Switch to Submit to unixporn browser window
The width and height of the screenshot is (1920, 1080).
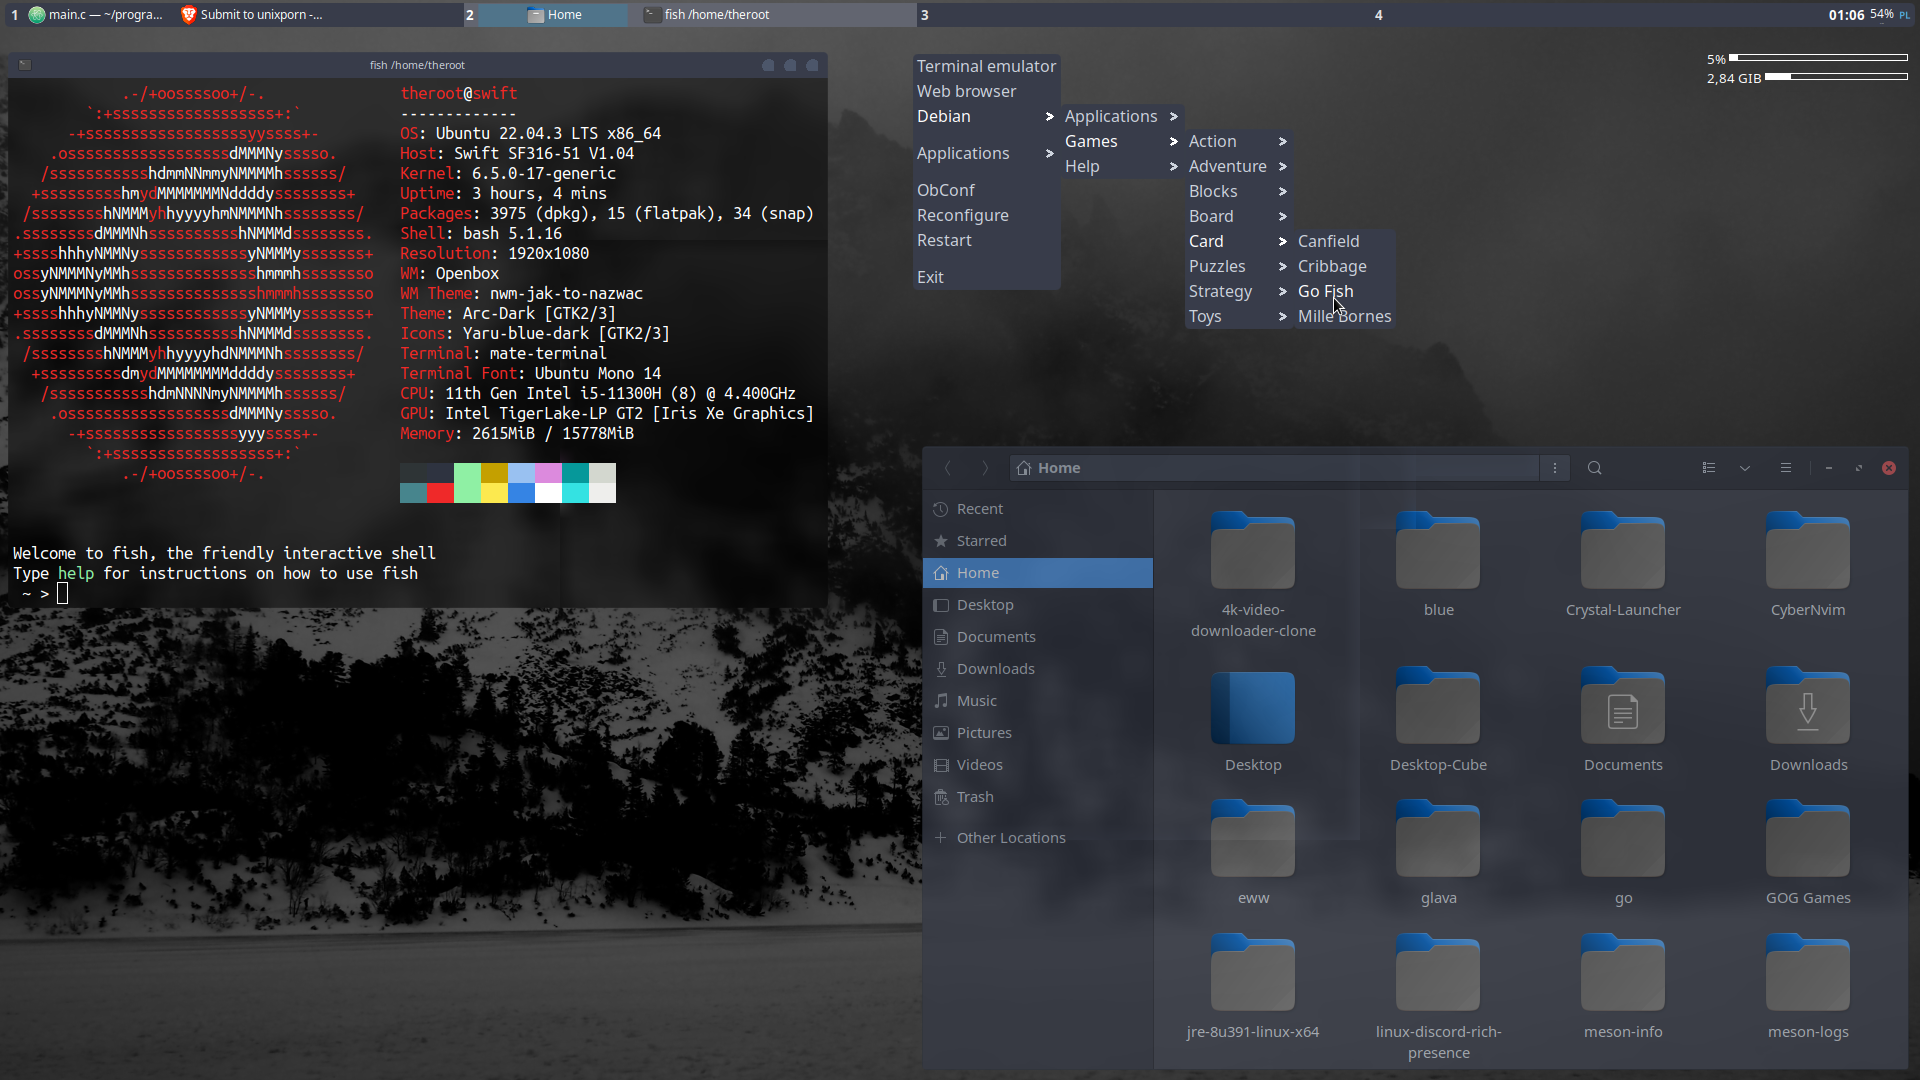(x=253, y=14)
